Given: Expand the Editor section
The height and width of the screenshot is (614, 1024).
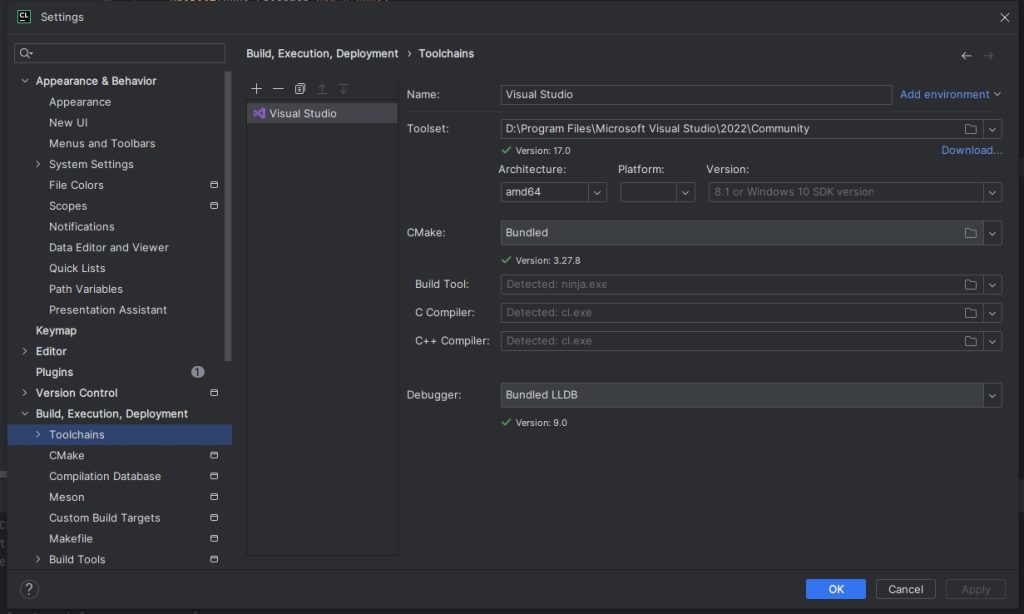Looking at the screenshot, I should pyautogui.click(x=25, y=351).
